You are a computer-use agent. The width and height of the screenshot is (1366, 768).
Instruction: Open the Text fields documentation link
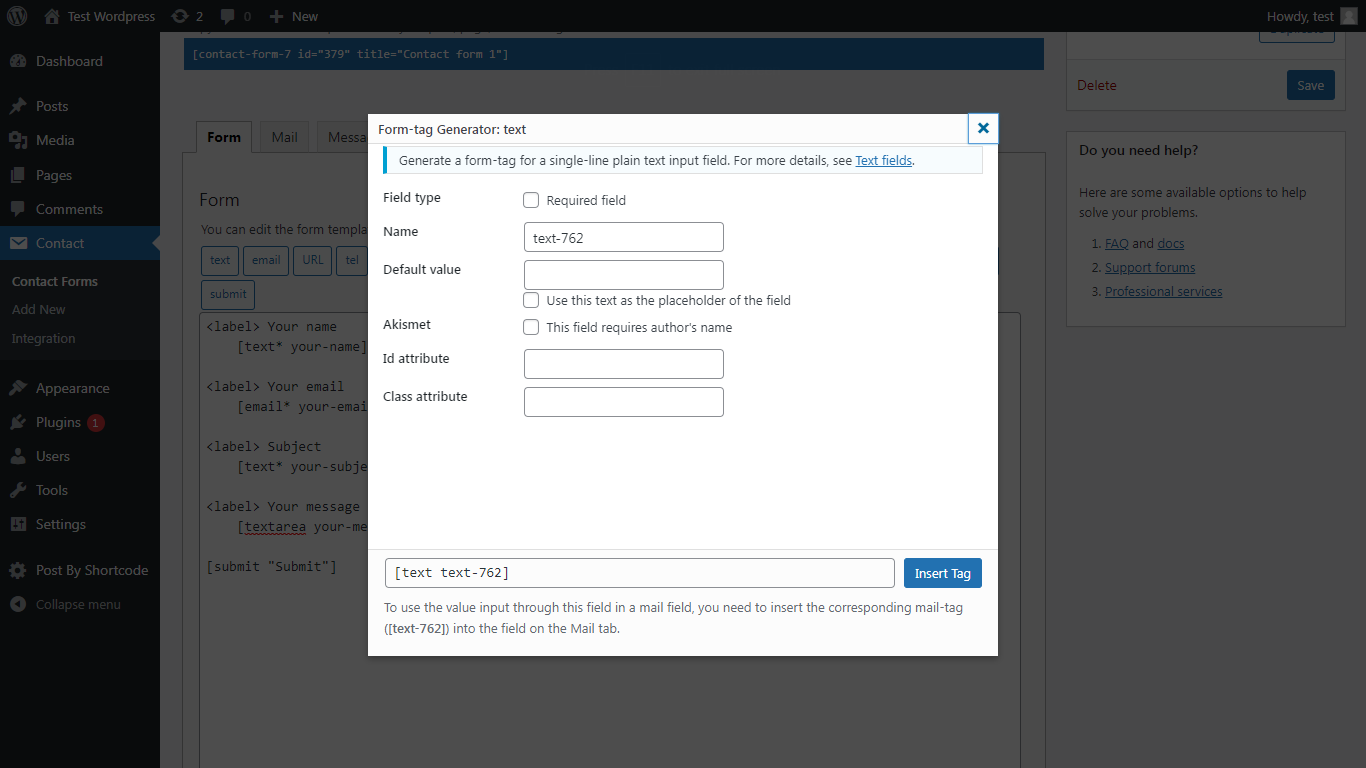click(884, 160)
